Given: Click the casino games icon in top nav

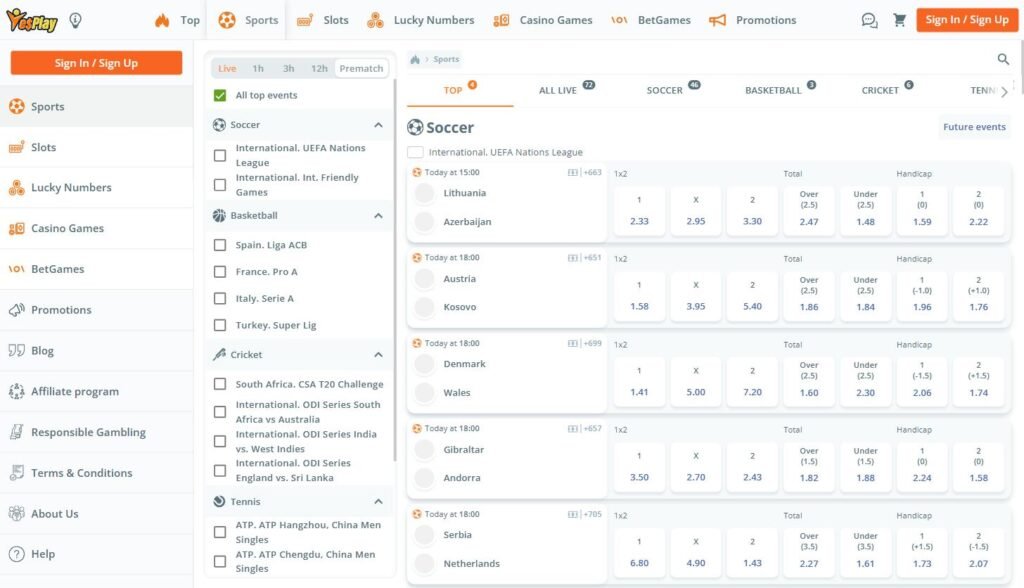Looking at the screenshot, I should coord(501,20).
